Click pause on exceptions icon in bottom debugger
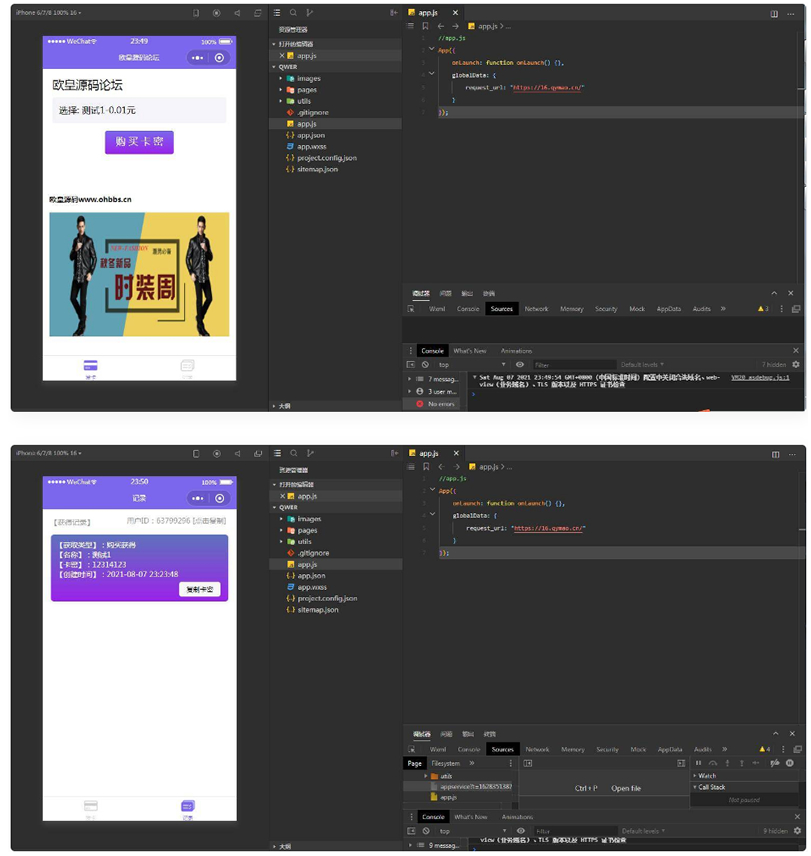The height and width of the screenshot is (856, 811). click(789, 763)
